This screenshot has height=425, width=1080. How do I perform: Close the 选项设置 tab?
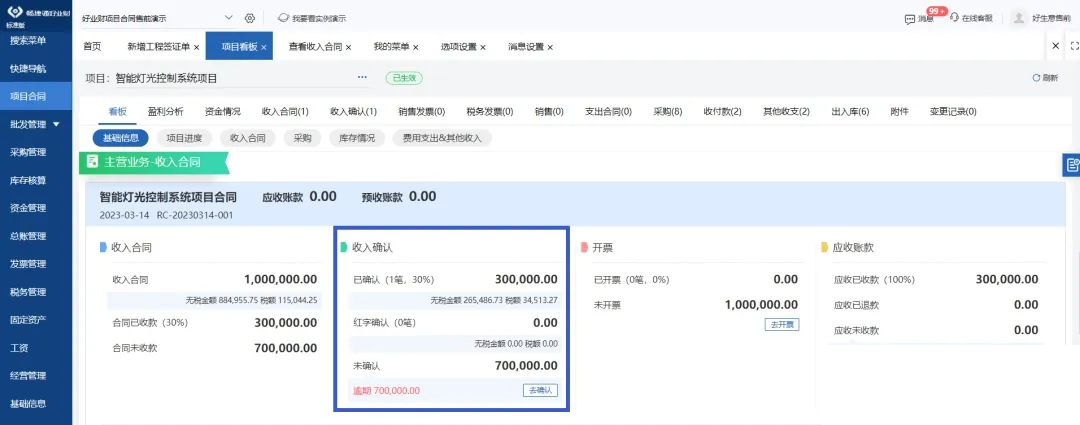(x=483, y=48)
